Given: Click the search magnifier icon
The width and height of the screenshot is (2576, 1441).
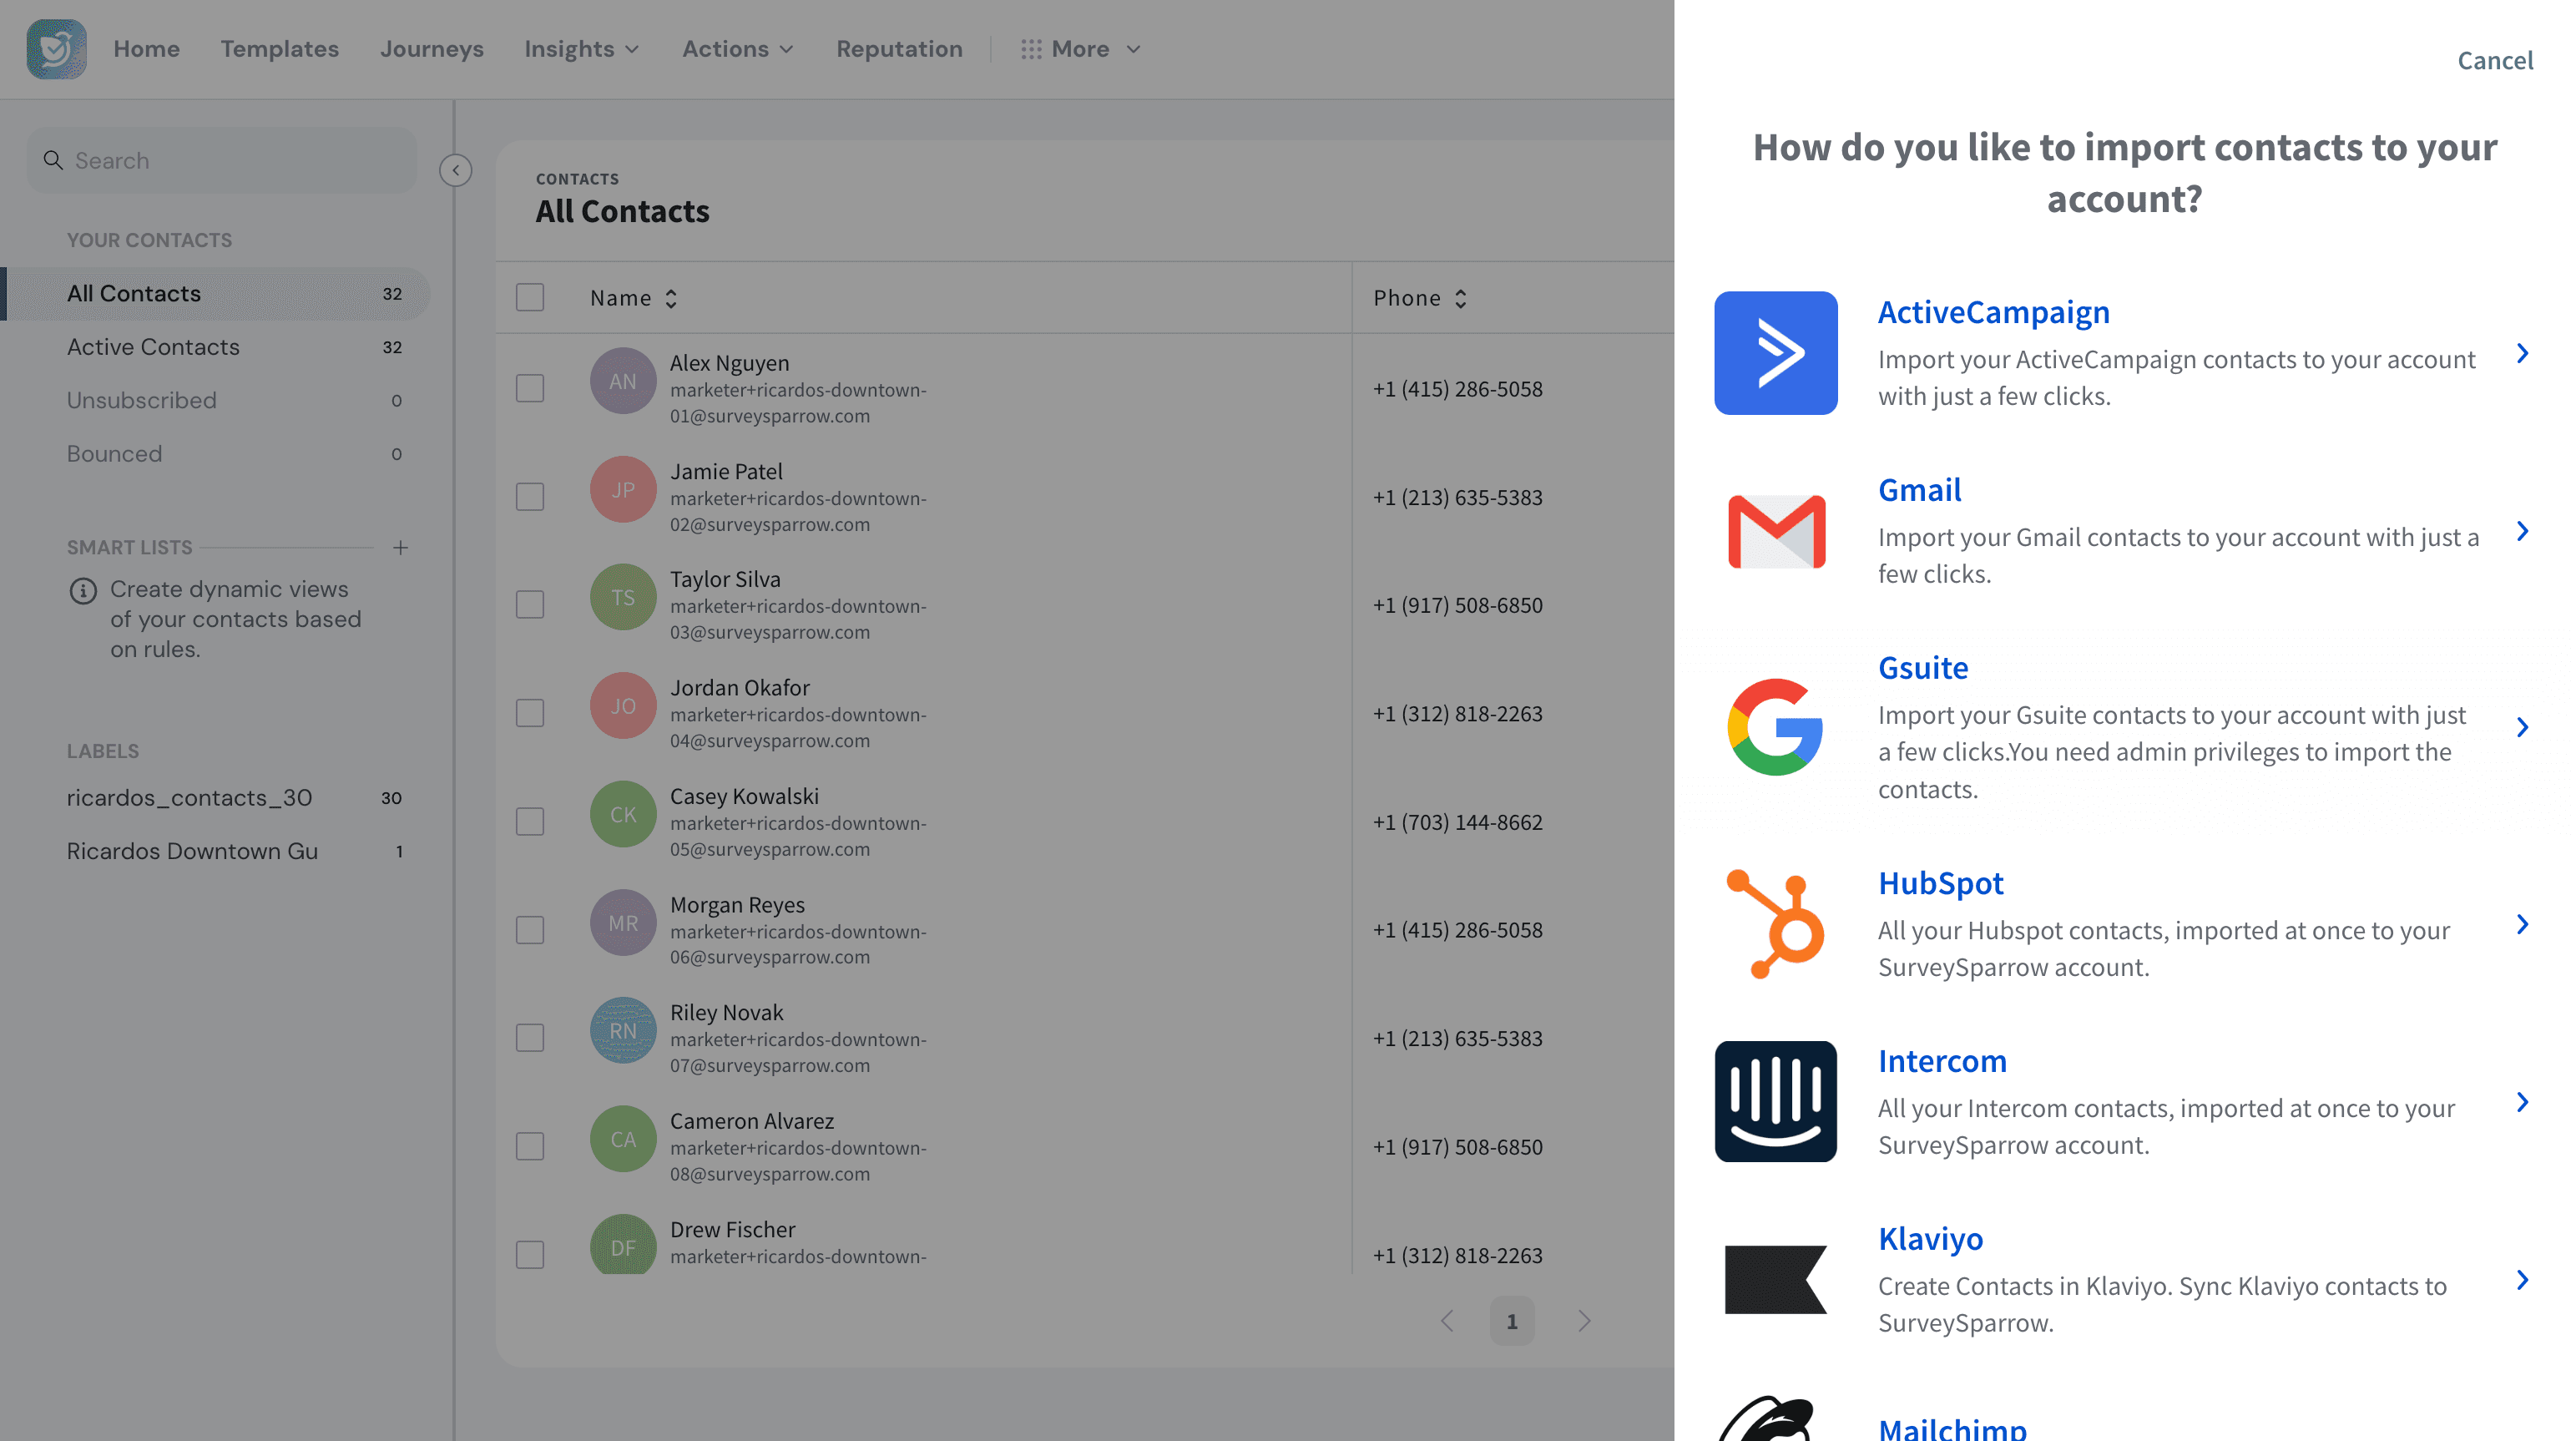Looking at the screenshot, I should 53,160.
